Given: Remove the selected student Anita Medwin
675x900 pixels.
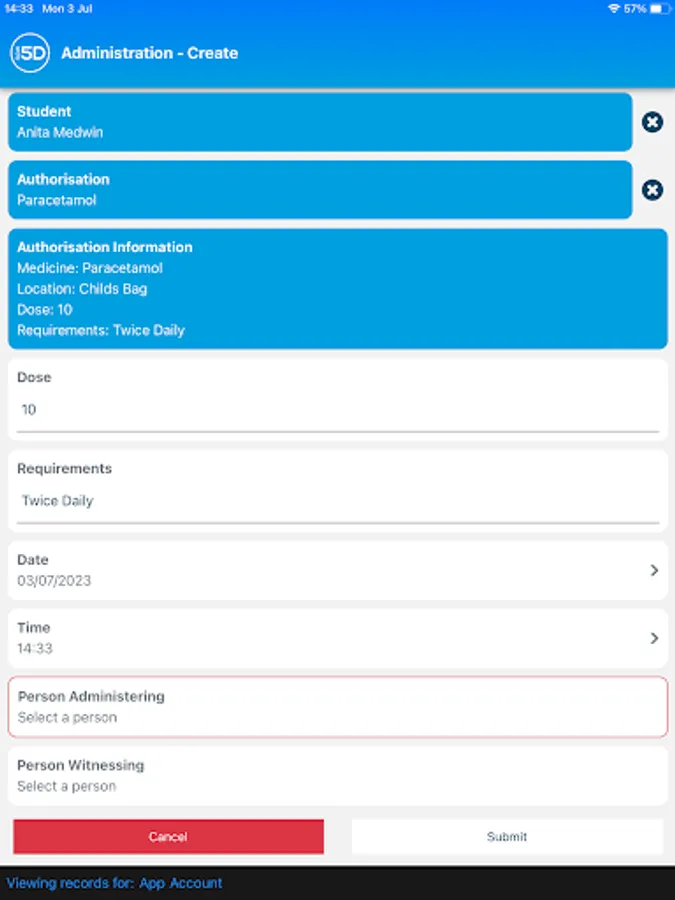Looking at the screenshot, I should pos(652,122).
